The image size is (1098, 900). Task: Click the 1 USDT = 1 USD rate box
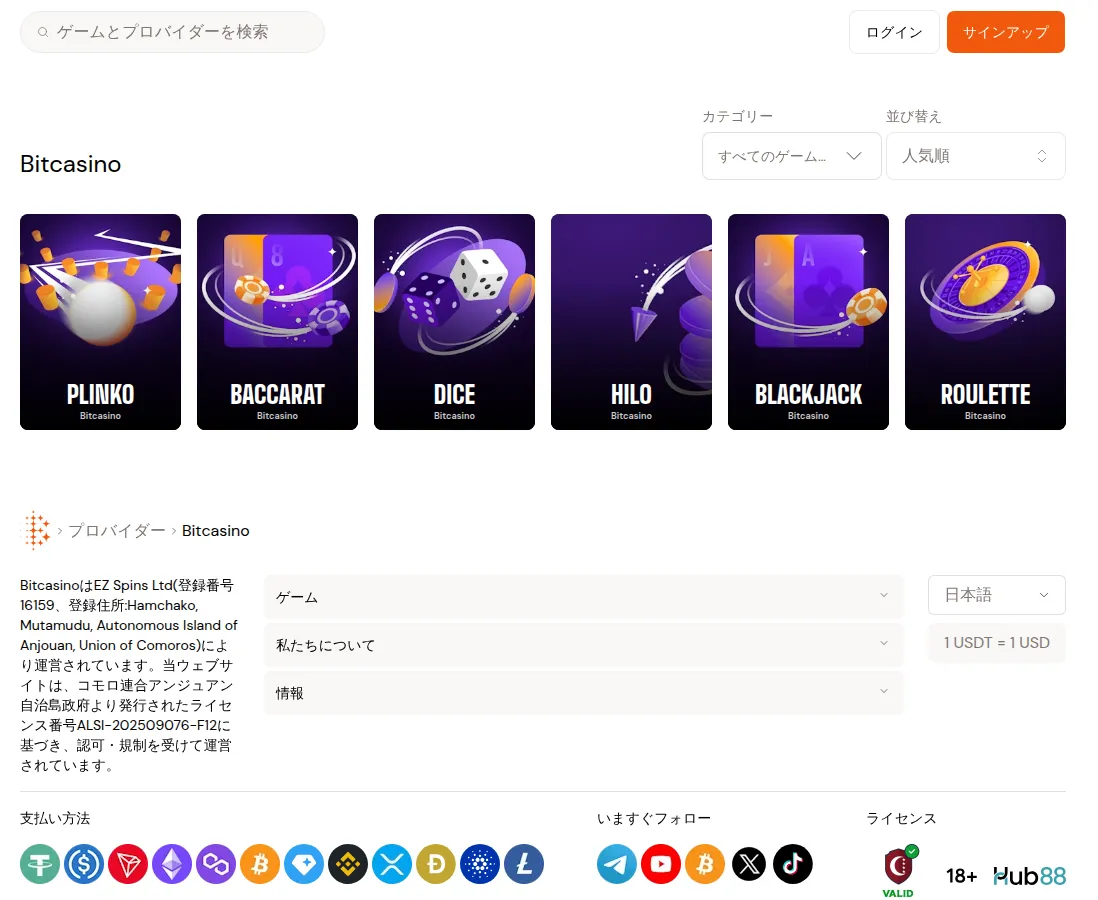[x=996, y=643]
